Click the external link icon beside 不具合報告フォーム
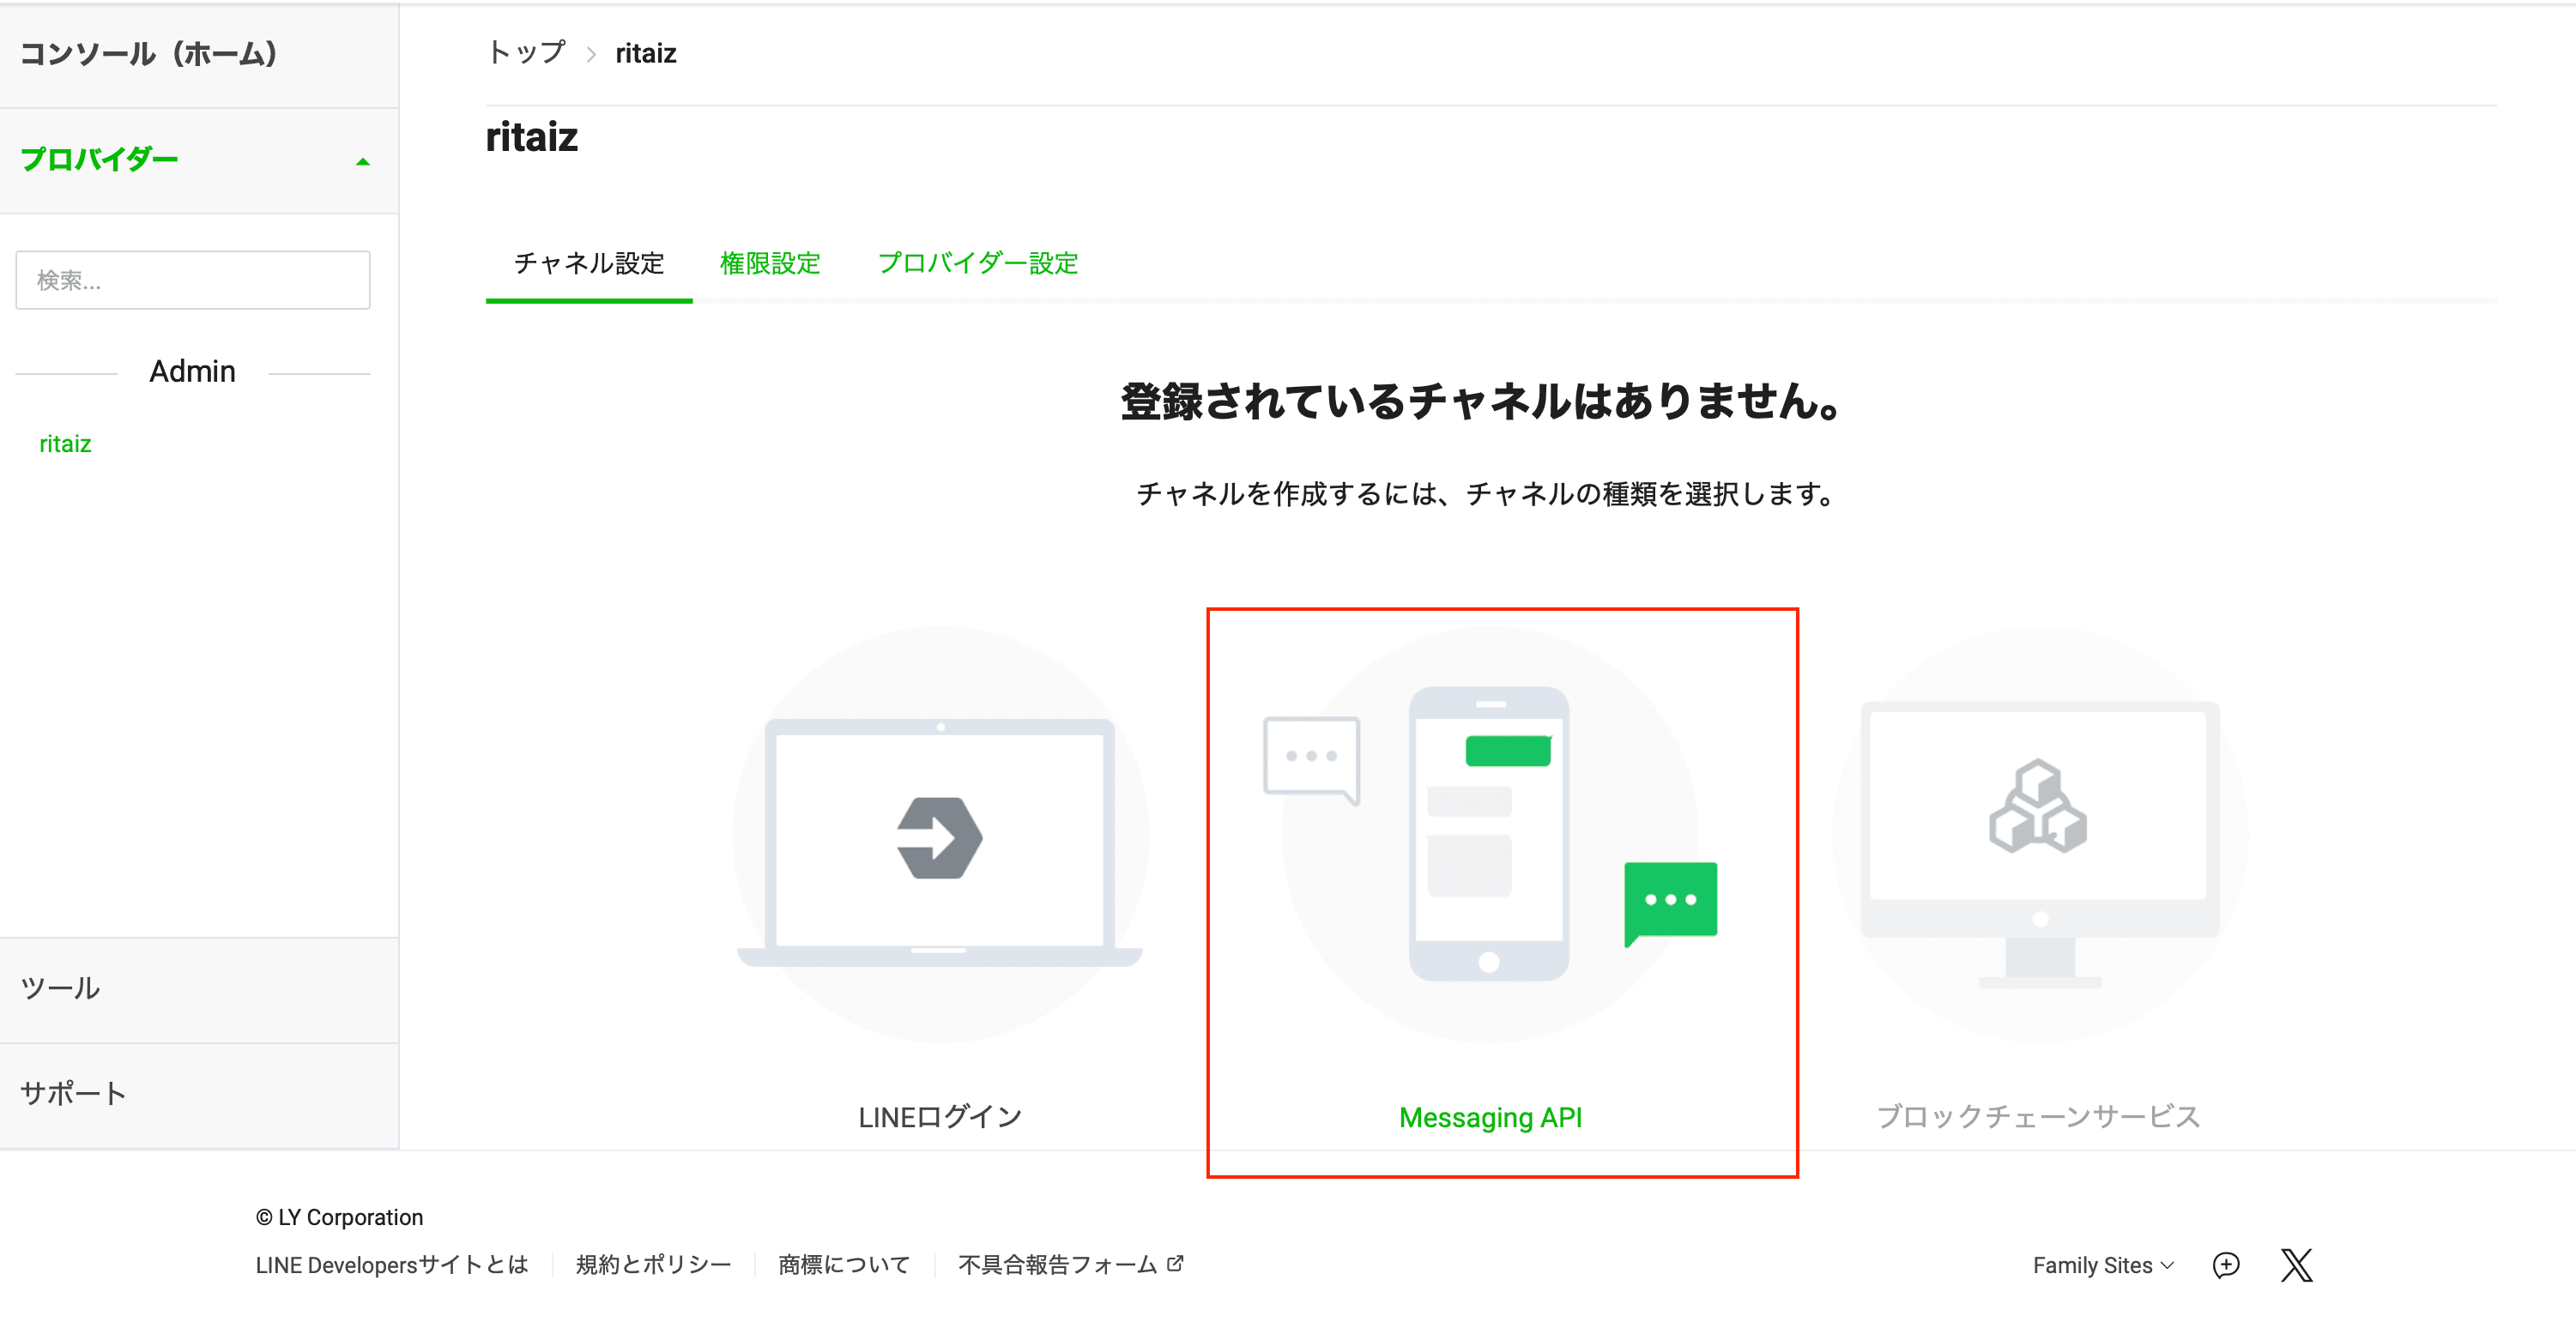This screenshot has width=2576, height=1328. [1176, 1263]
